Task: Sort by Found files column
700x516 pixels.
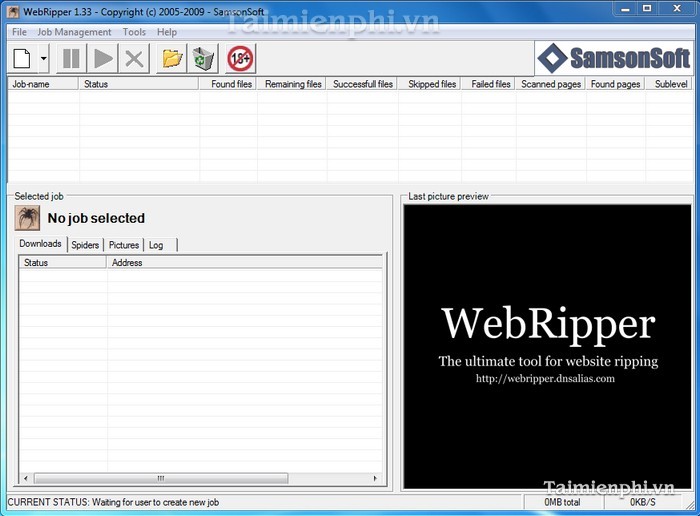Action: click(x=228, y=84)
